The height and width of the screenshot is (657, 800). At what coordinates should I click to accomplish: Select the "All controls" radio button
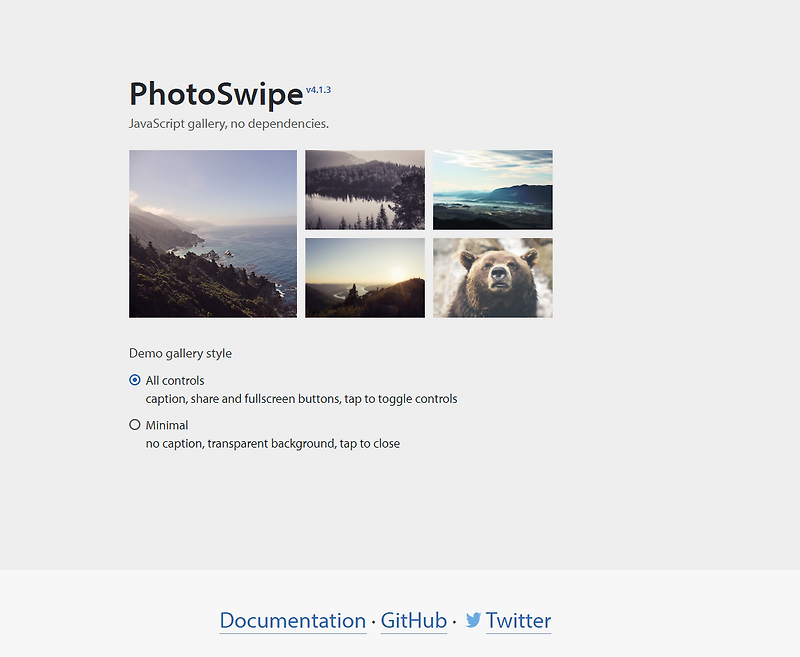[x=133, y=380]
